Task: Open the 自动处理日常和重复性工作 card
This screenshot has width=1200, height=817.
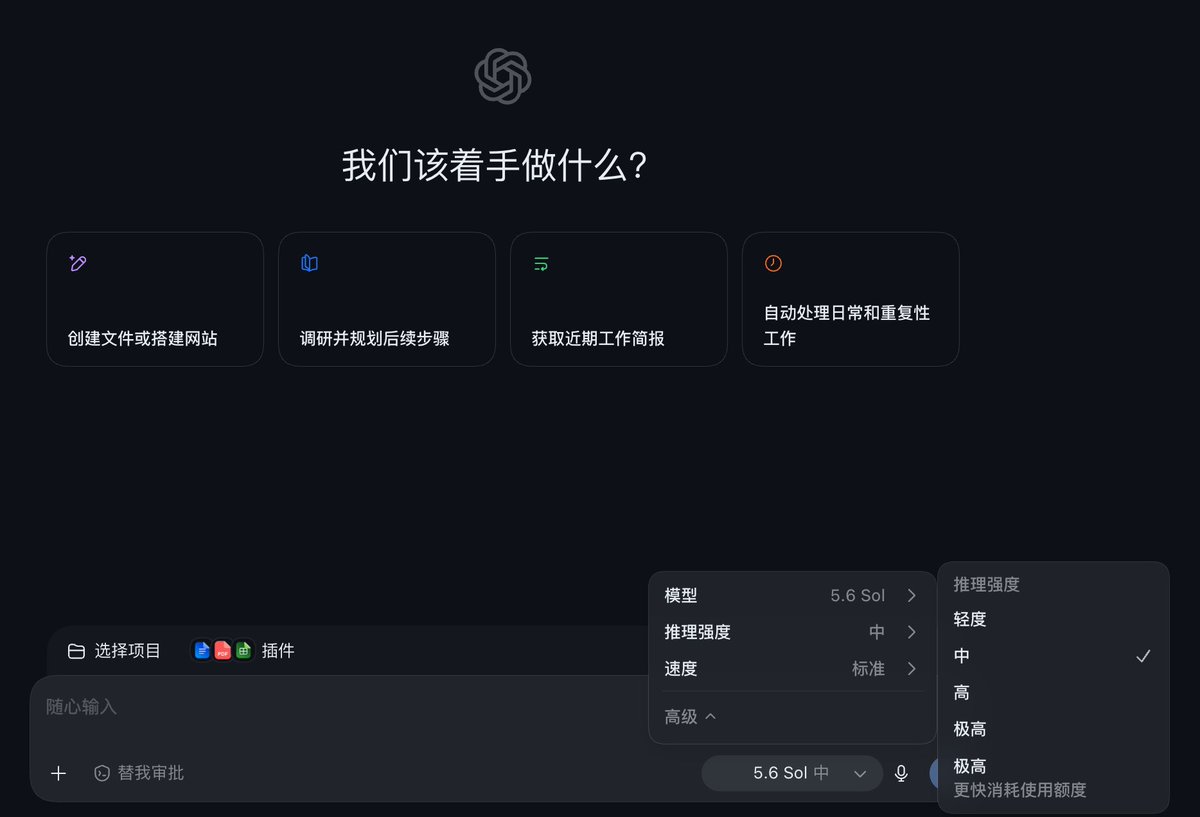Action: pyautogui.click(x=851, y=299)
